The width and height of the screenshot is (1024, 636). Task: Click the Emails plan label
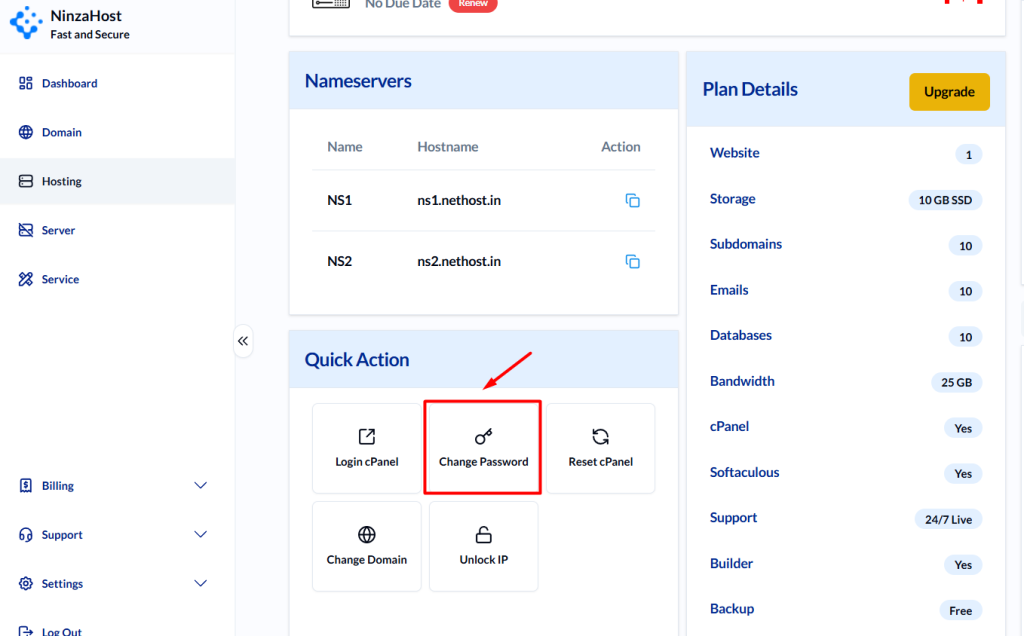(x=729, y=289)
